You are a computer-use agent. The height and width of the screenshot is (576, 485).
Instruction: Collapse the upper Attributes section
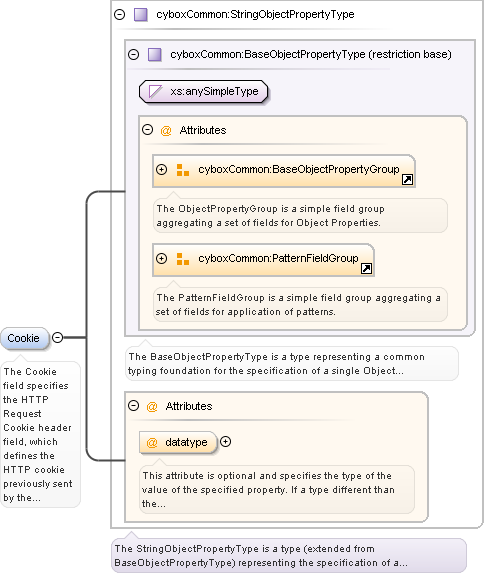(x=147, y=130)
